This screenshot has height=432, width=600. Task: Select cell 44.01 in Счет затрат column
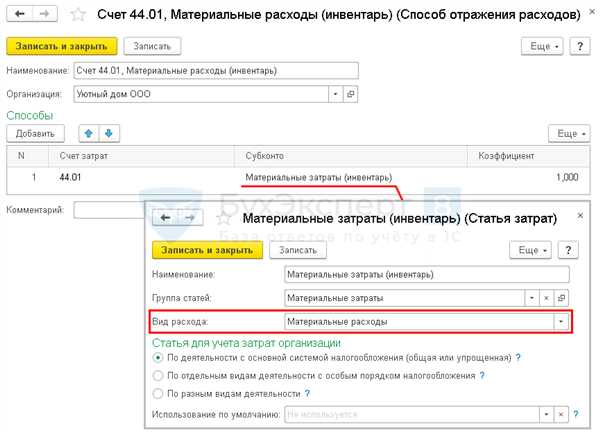click(x=141, y=177)
